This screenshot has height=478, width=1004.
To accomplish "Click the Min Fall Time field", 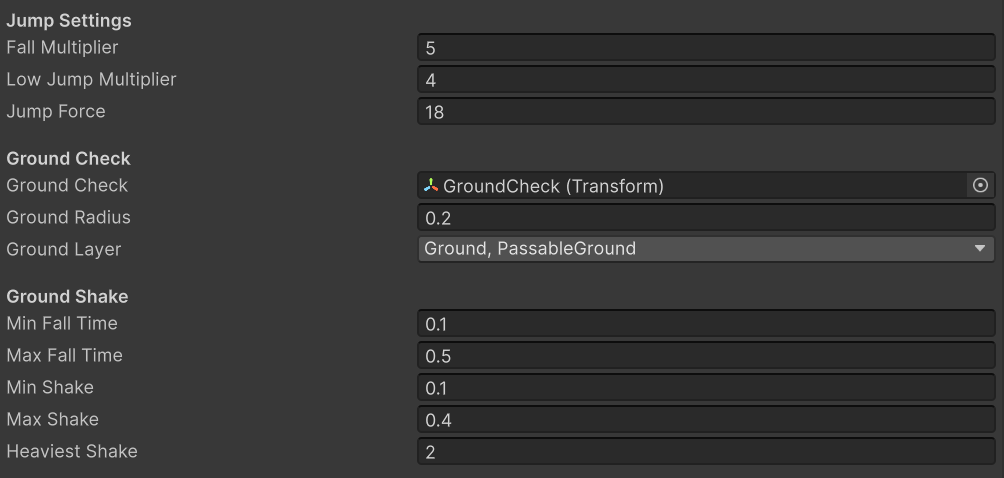I will tap(705, 324).
